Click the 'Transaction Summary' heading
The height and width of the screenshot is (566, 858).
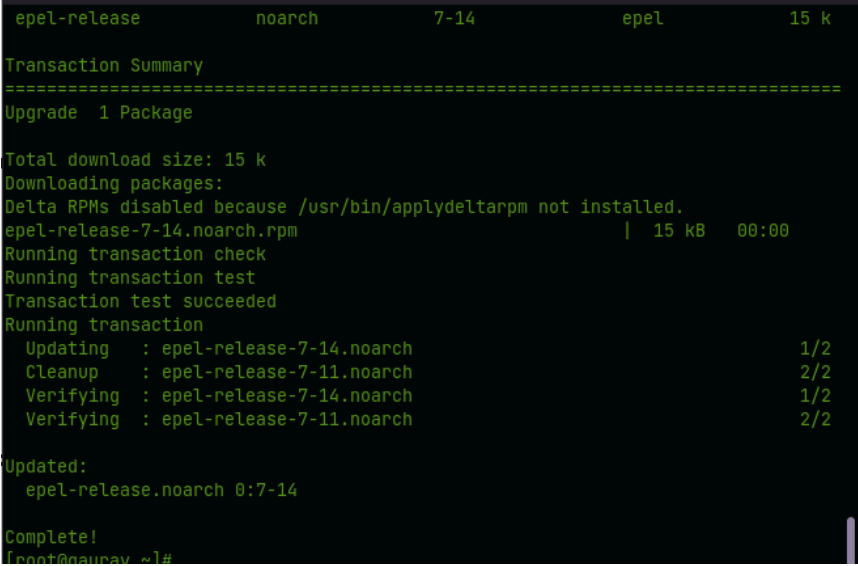click(104, 66)
